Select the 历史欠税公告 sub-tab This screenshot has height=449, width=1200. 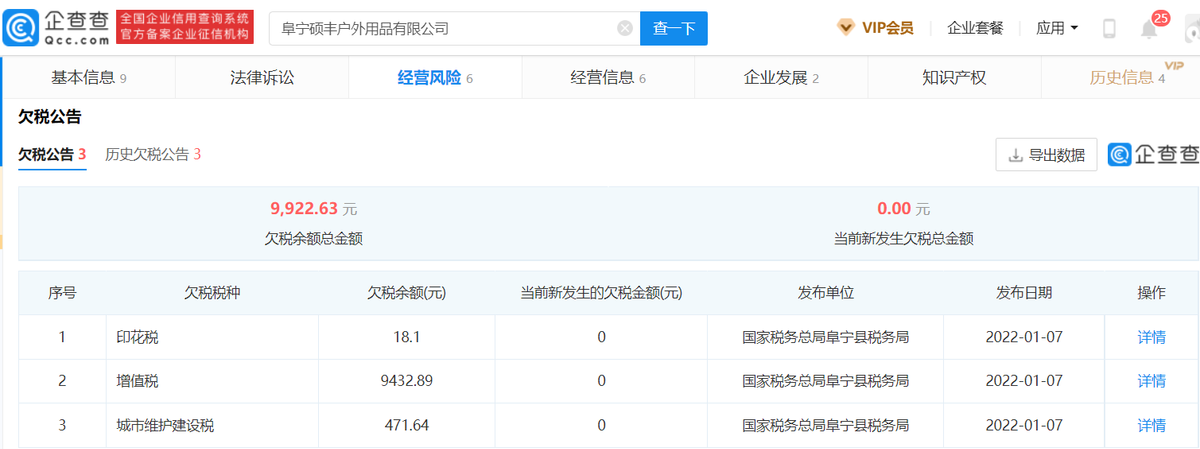pyautogui.click(x=153, y=154)
